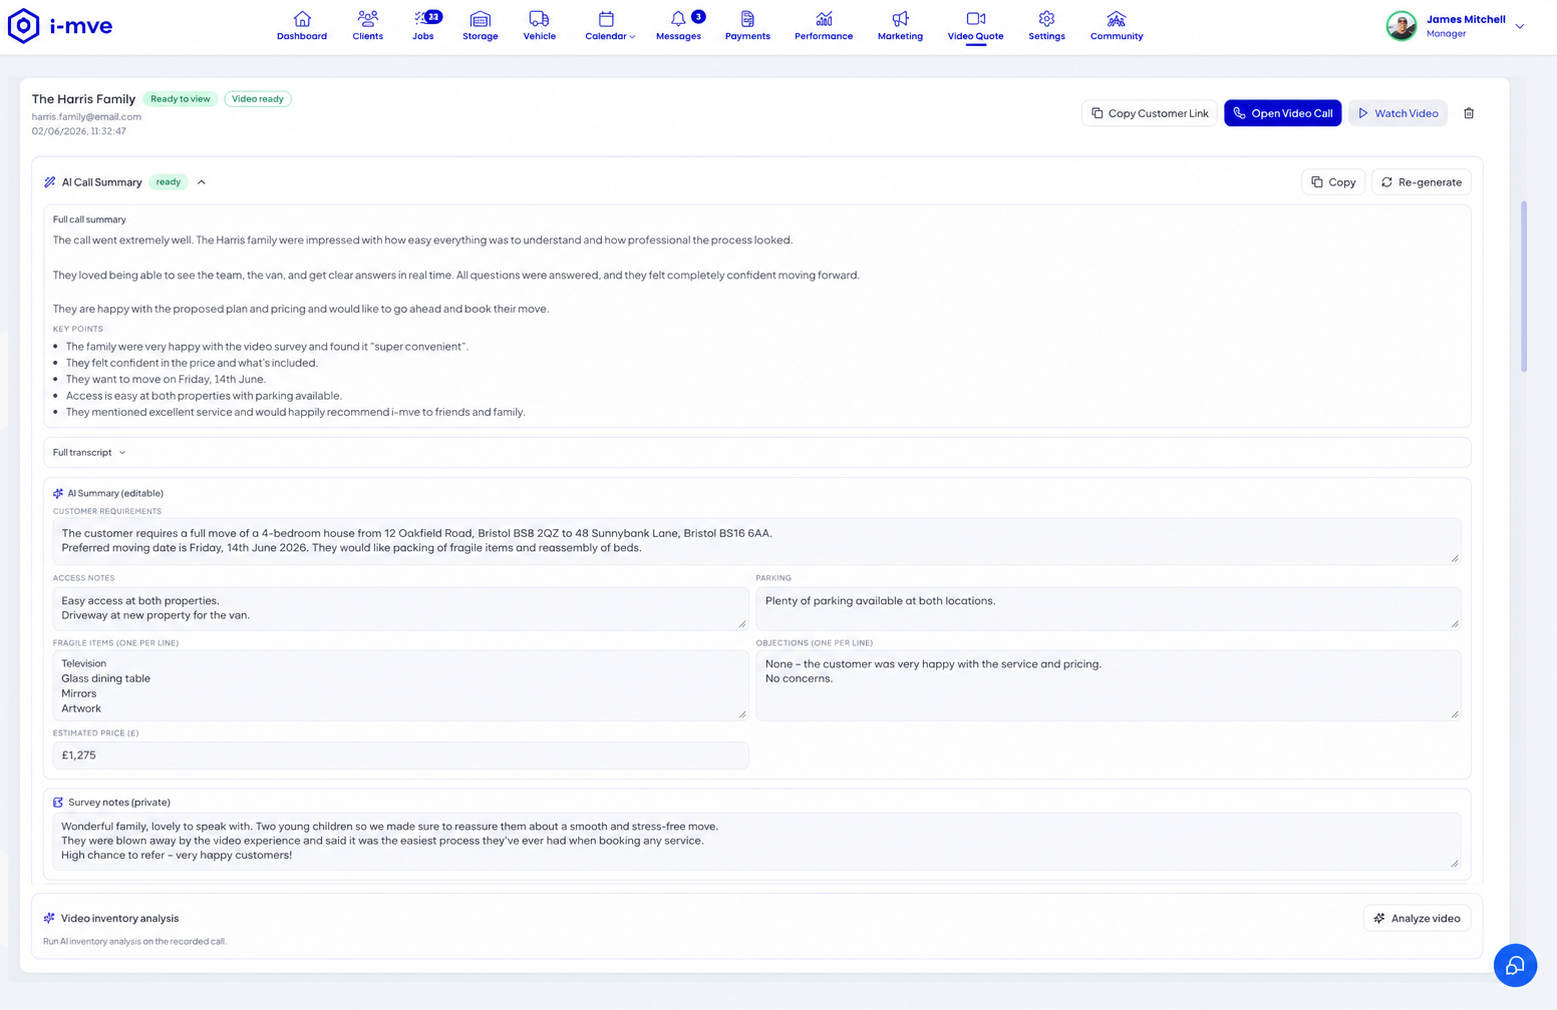1557x1010 pixels.
Task: Click the Fragile Items text field
Action: click(400, 685)
